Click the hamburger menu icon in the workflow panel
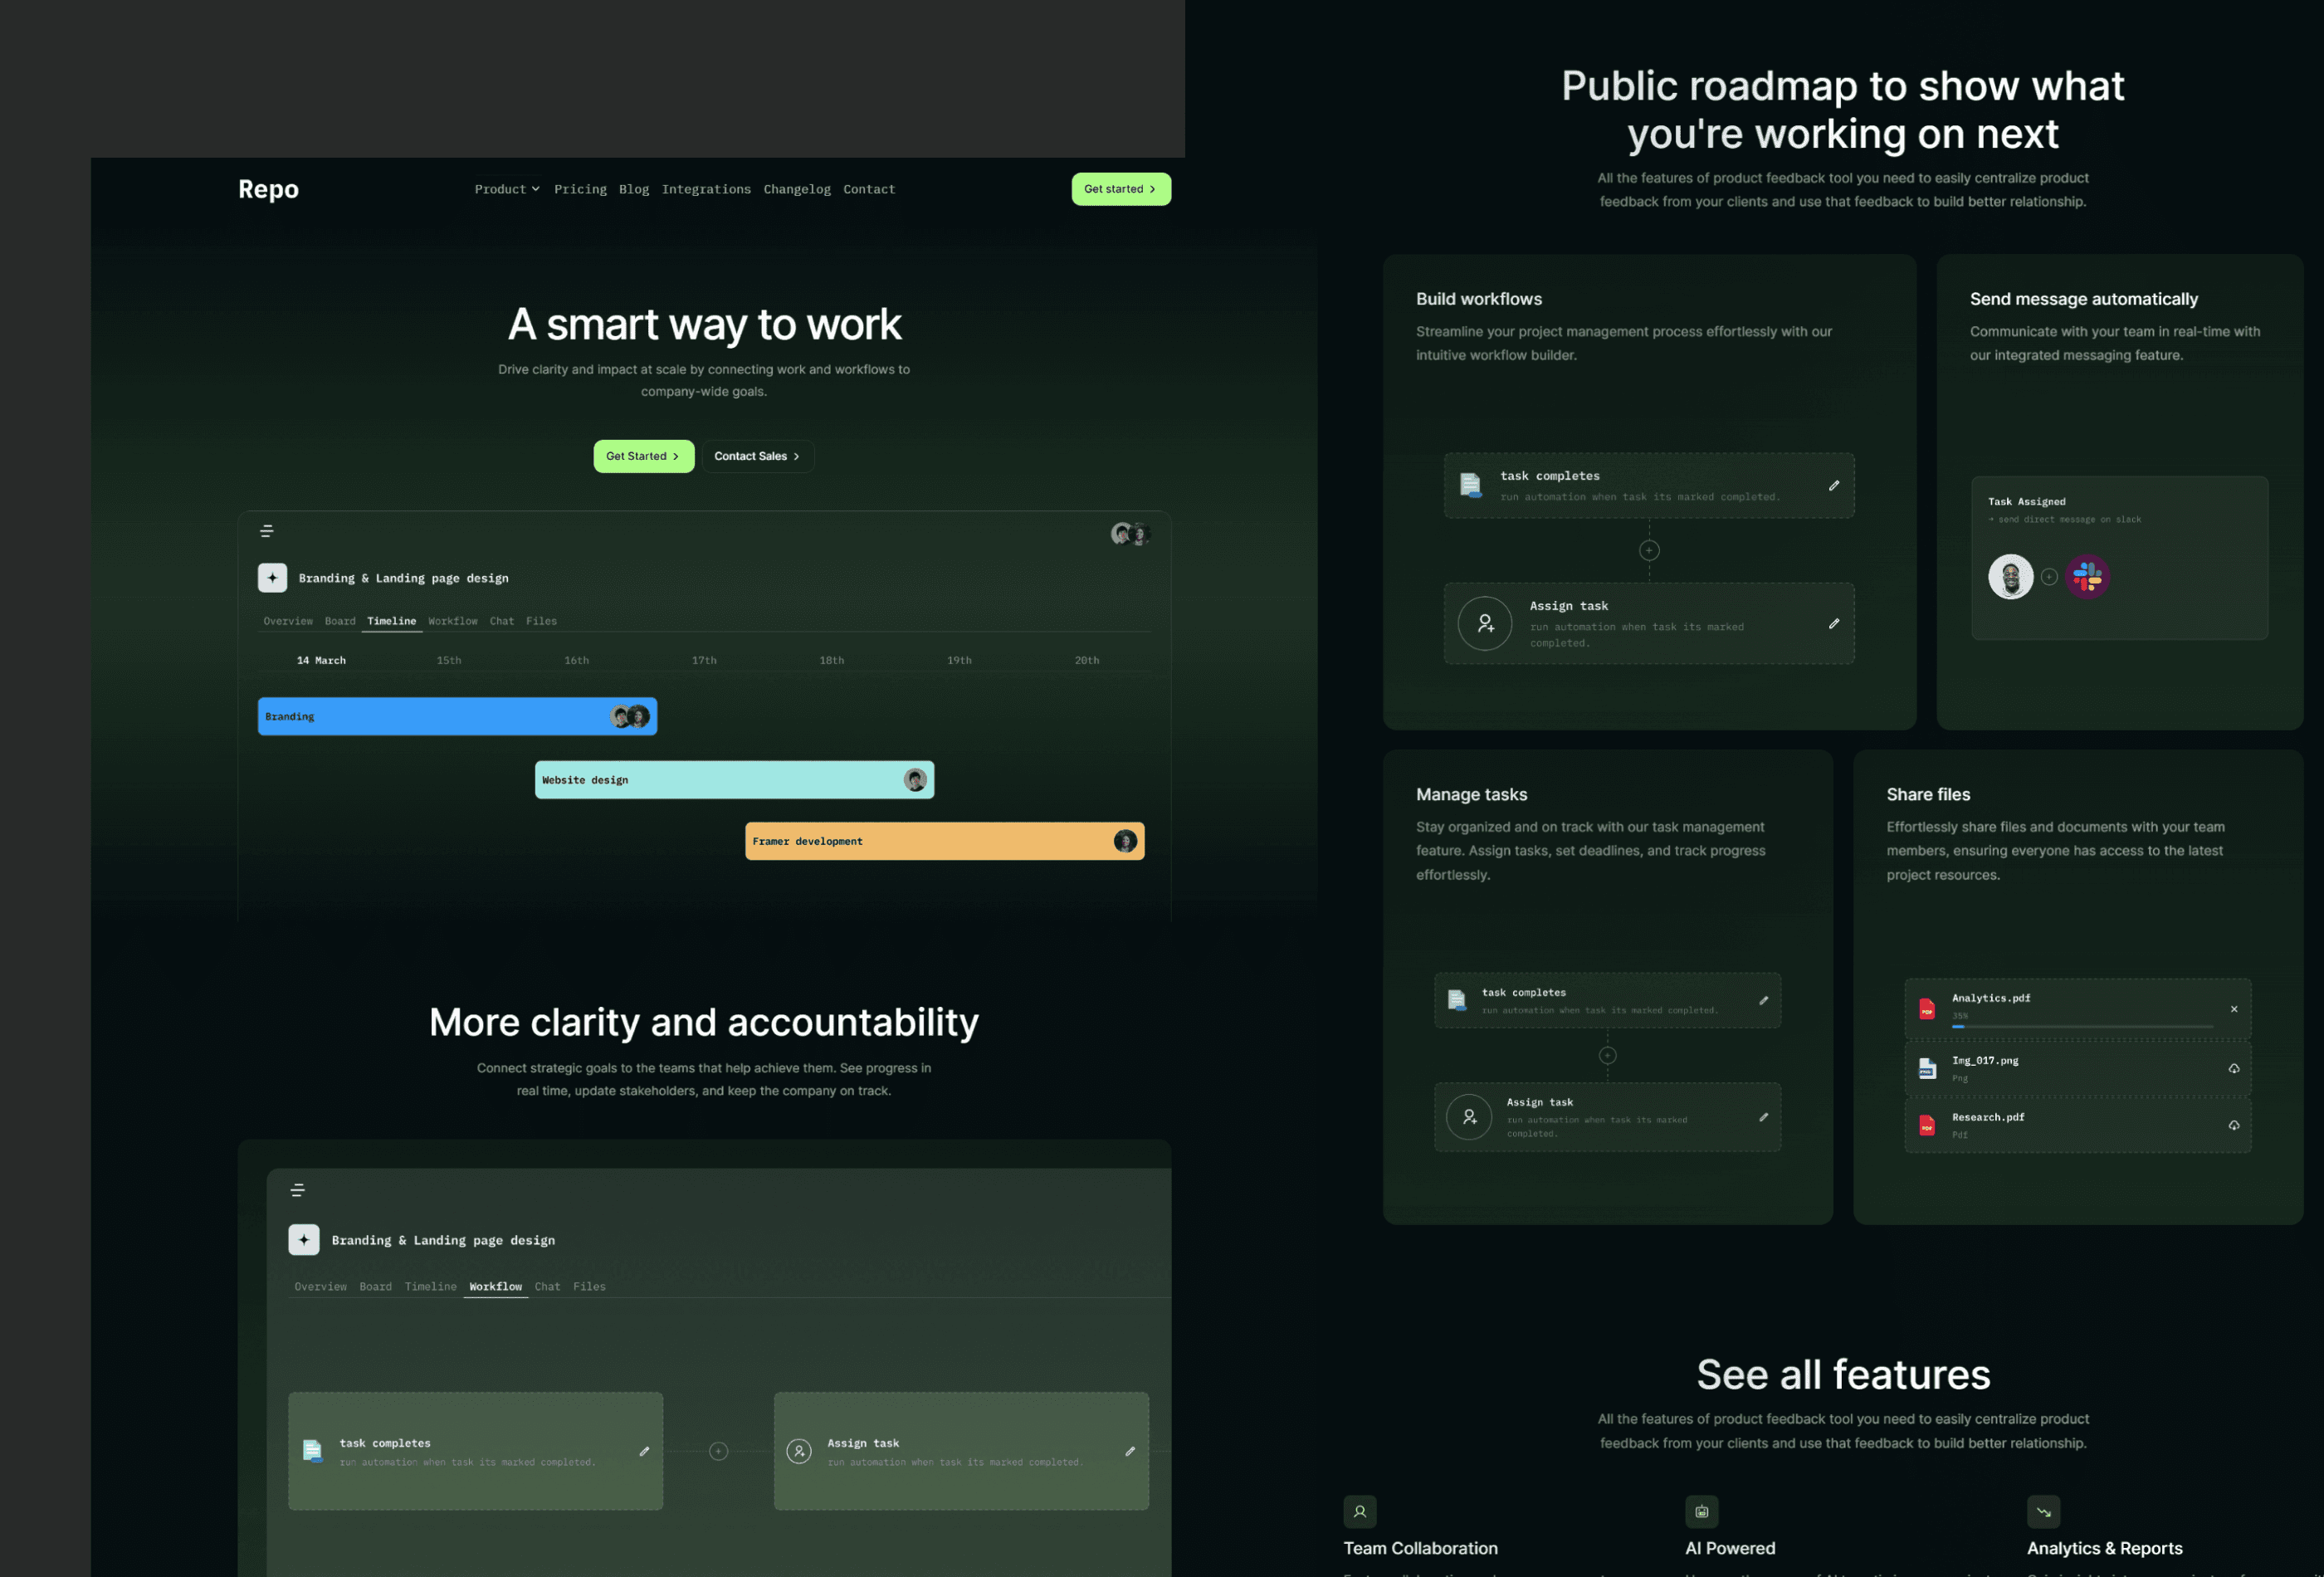 click(x=297, y=1190)
